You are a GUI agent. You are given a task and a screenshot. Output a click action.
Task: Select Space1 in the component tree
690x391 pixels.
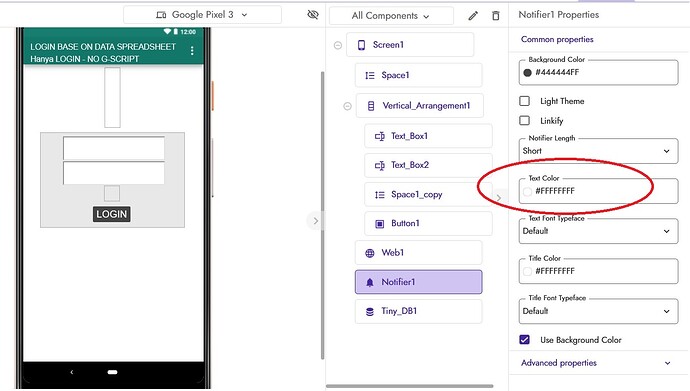coord(418,75)
